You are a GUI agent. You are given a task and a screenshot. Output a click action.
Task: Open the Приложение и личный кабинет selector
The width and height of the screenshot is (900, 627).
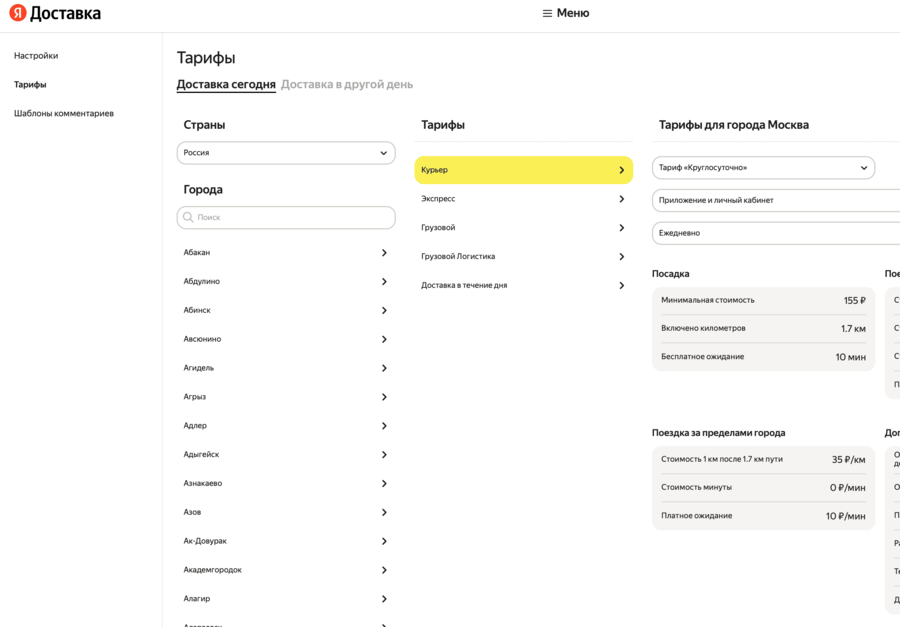click(776, 200)
